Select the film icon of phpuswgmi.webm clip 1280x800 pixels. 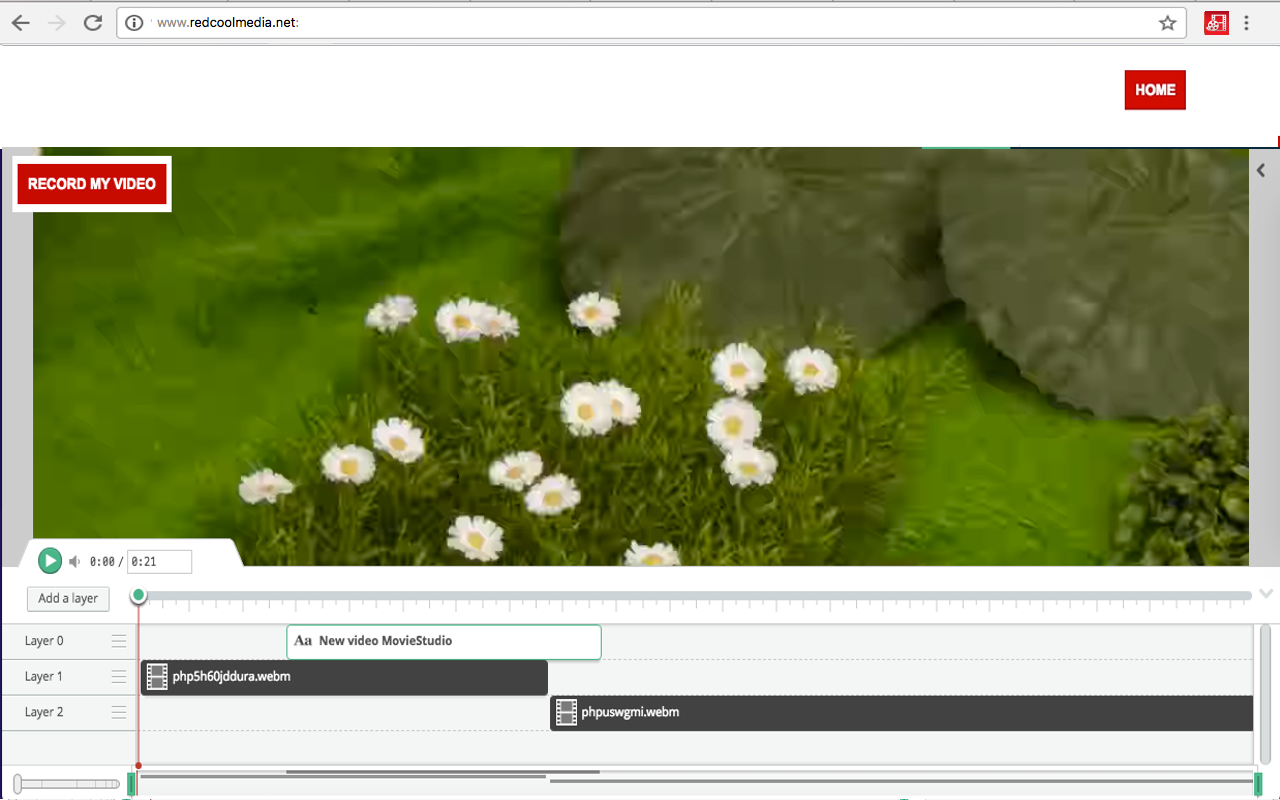(566, 712)
